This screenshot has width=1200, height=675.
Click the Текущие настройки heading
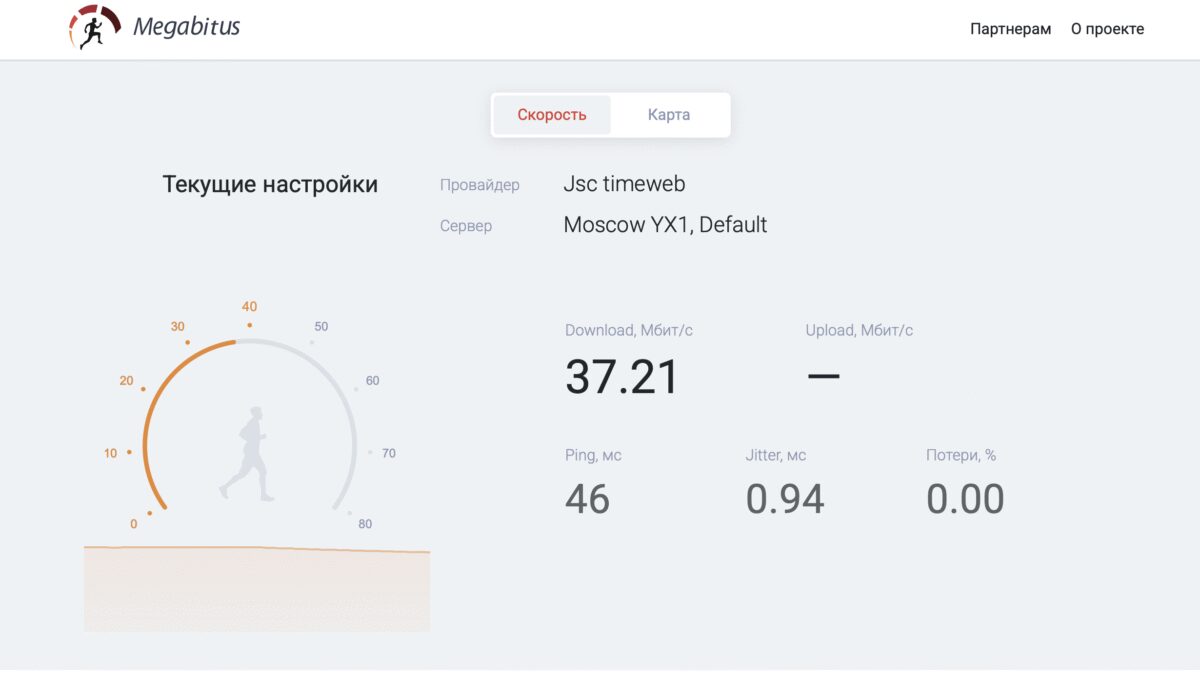point(270,183)
